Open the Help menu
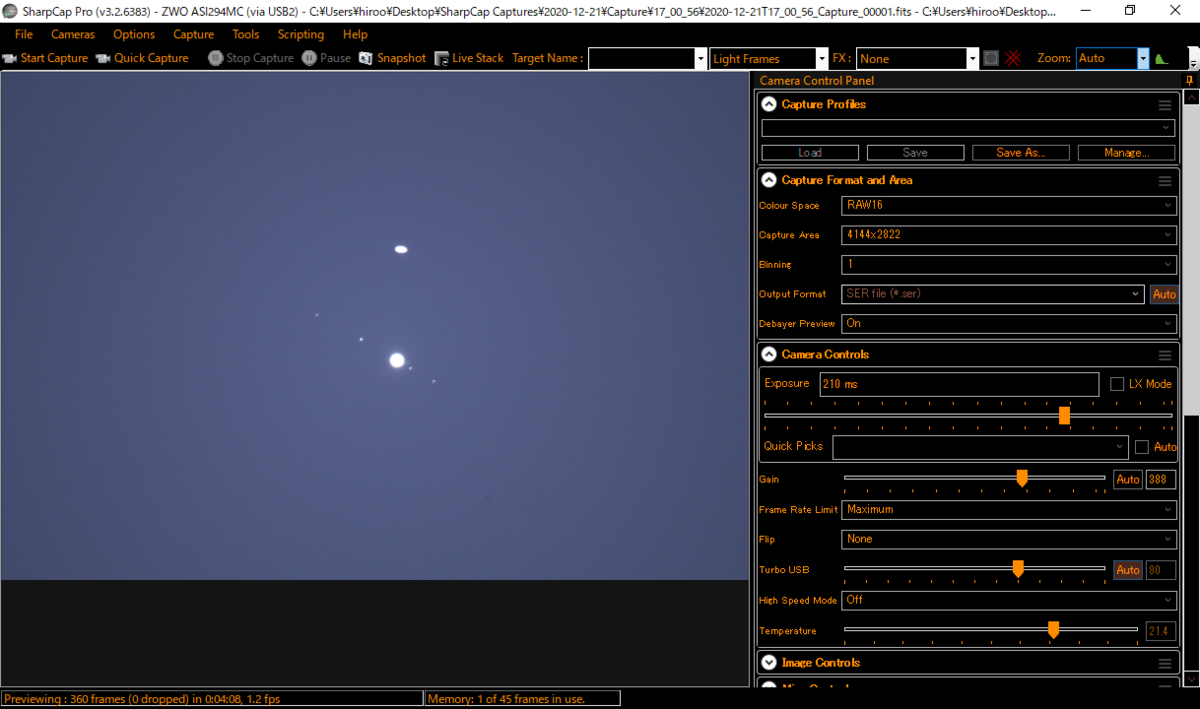The height and width of the screenshot is (709, 1200). (x=355, y=34)
